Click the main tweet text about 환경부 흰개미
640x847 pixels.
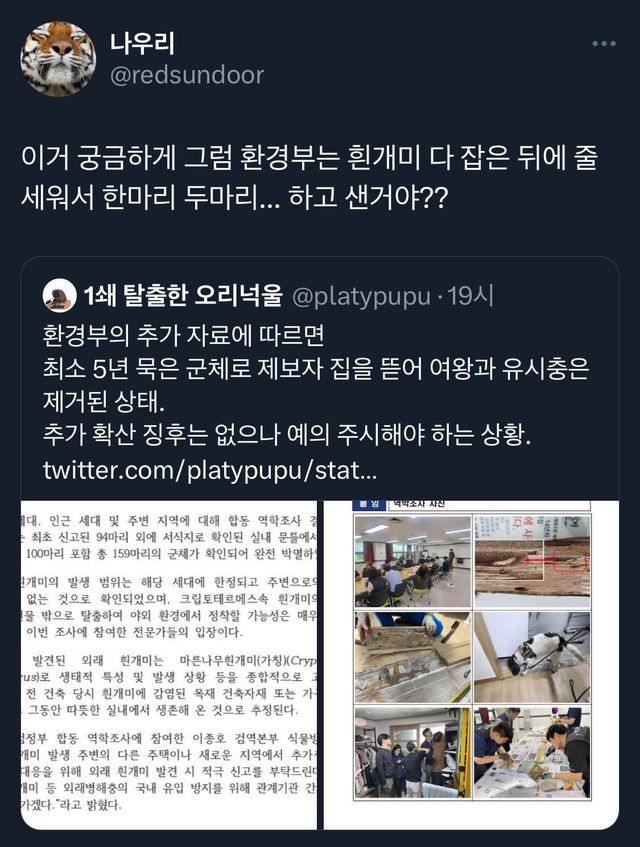pos(309,178)
